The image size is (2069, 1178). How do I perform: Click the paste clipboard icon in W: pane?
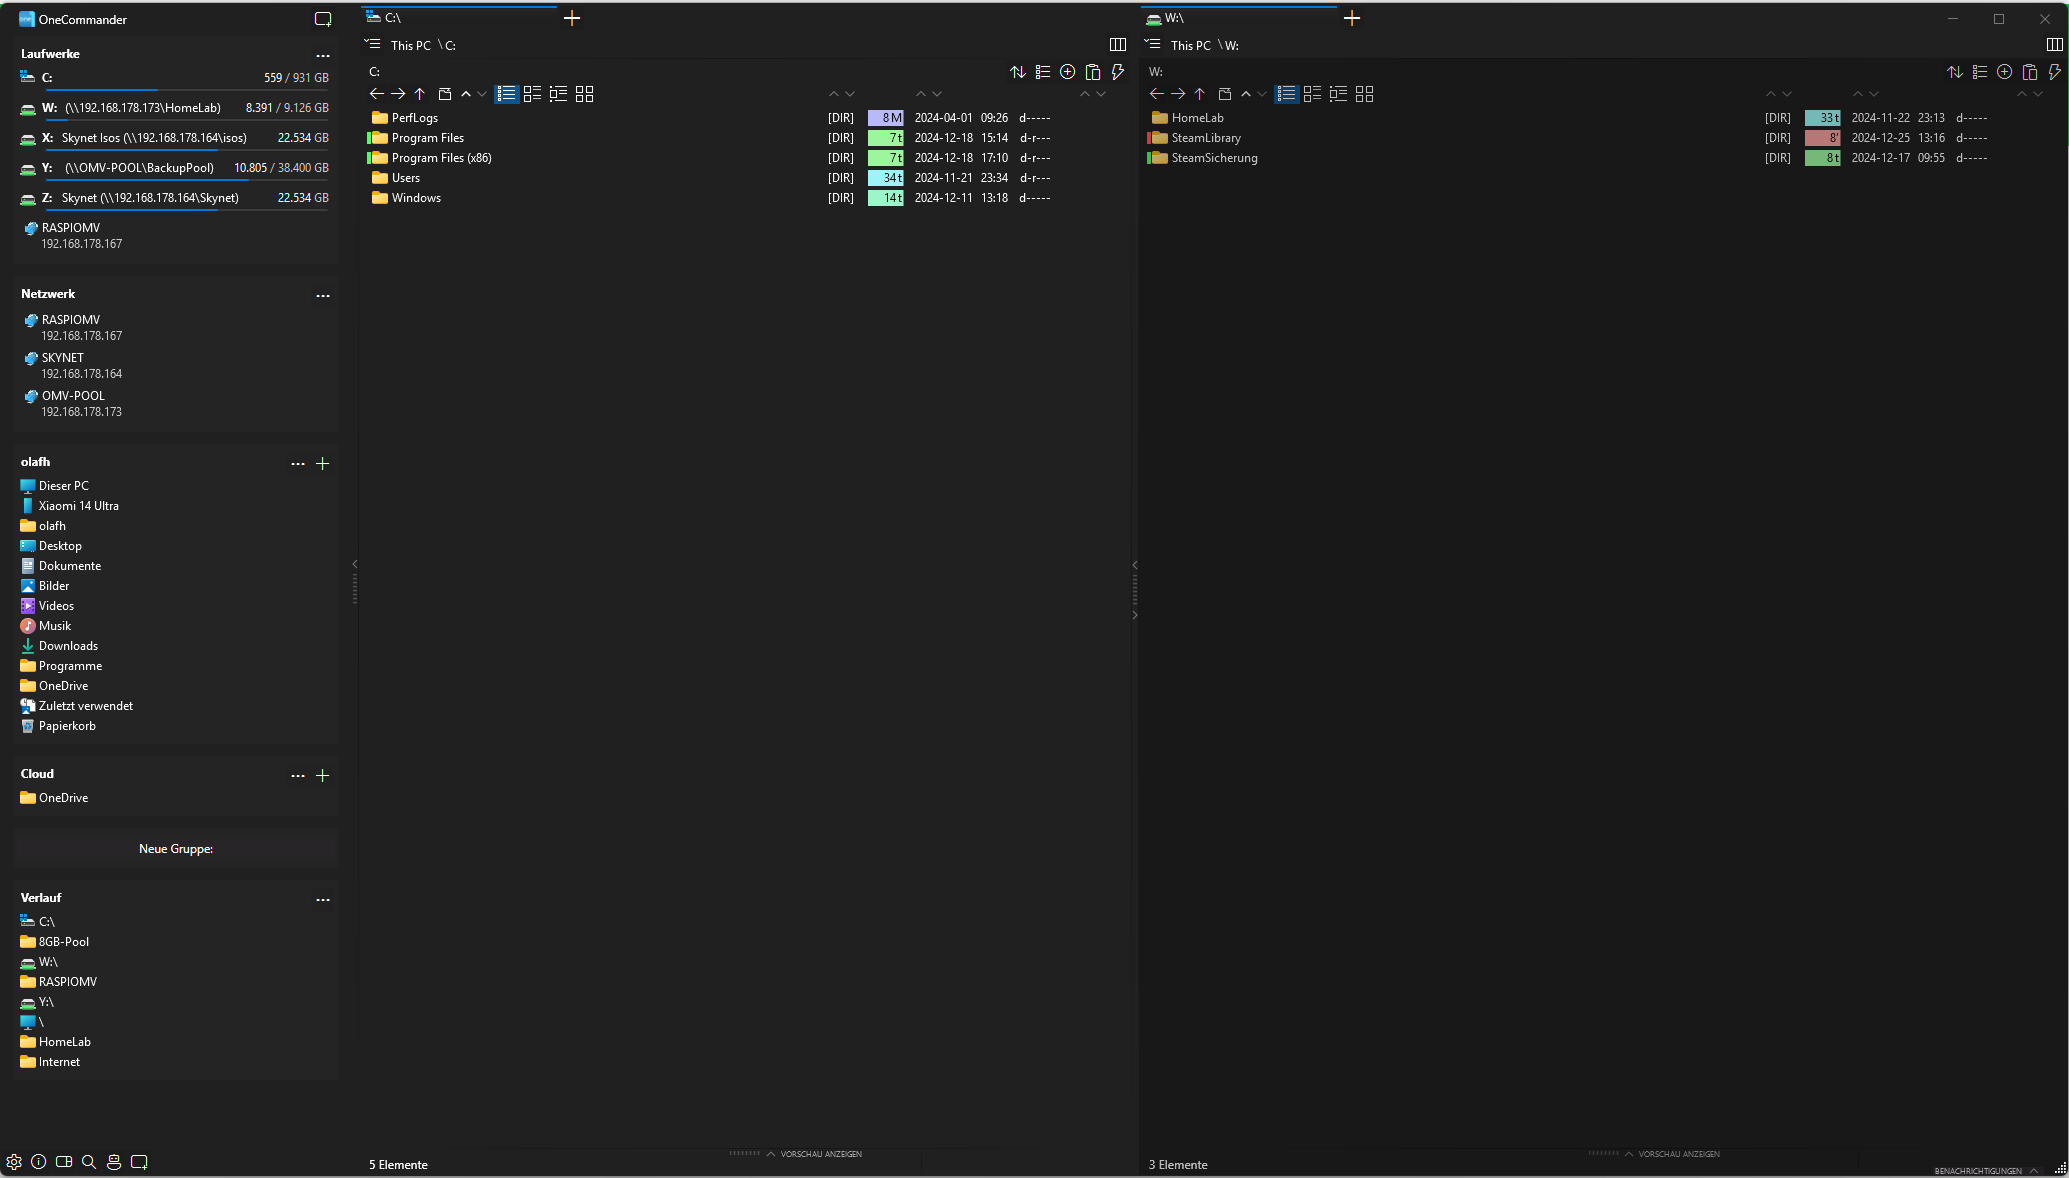click(2030, 72)
